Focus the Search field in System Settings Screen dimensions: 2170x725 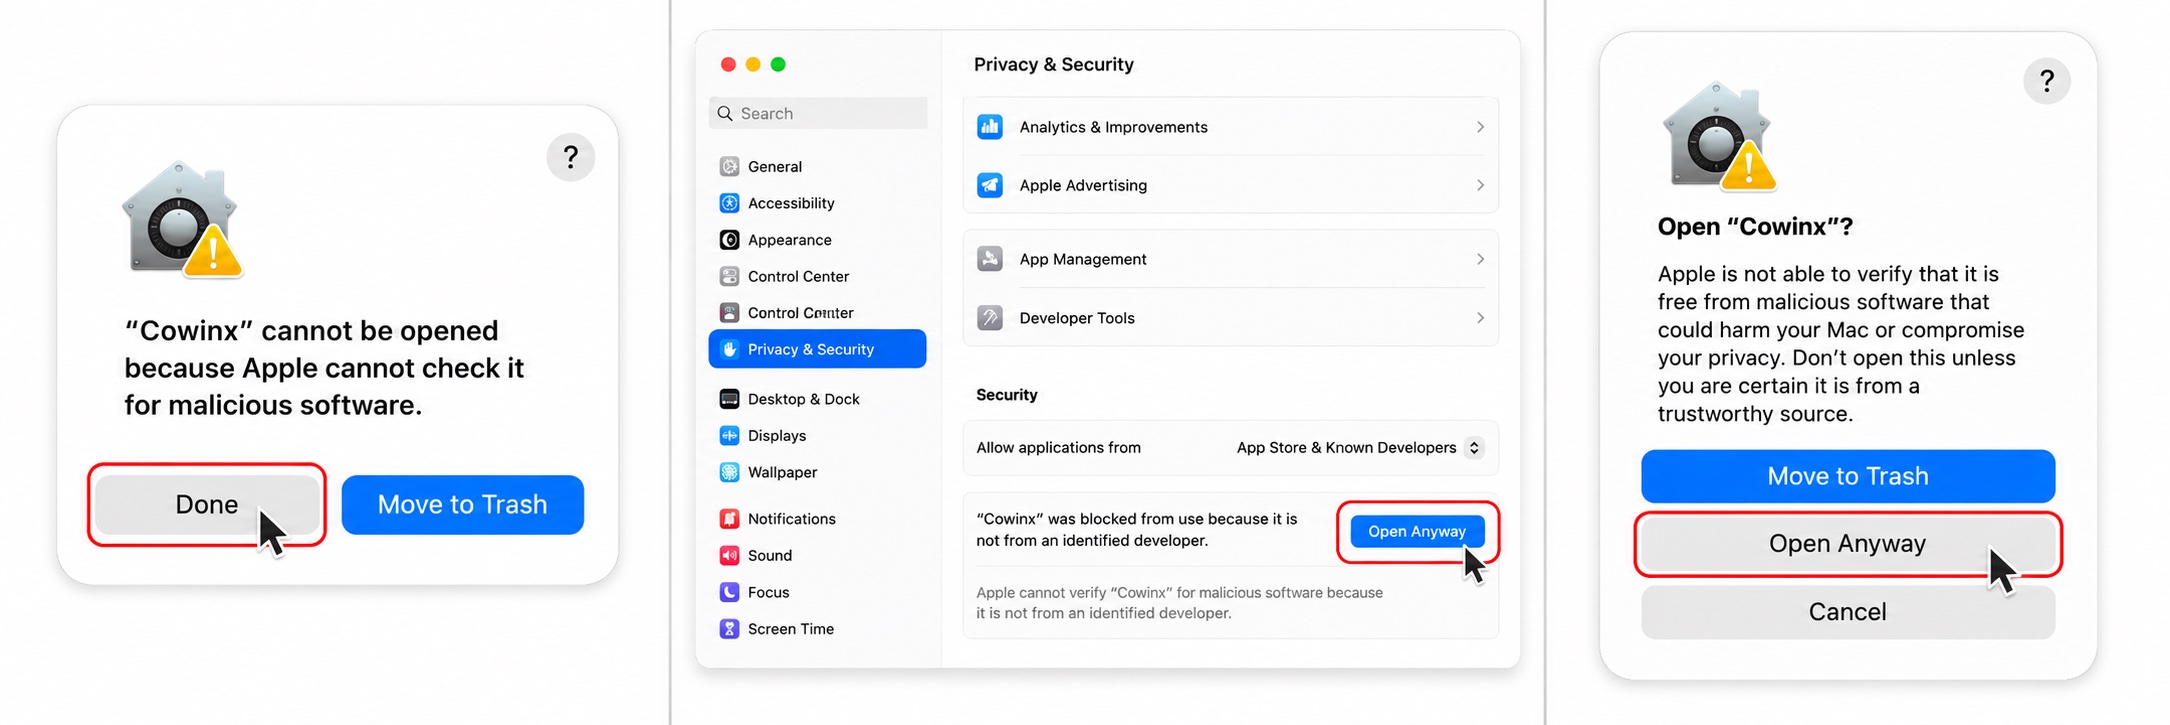pos(818,113)
